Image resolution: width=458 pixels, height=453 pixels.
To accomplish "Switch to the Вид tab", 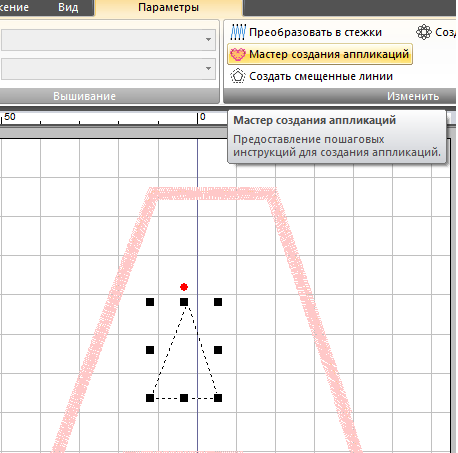I will tap(68, 7).
